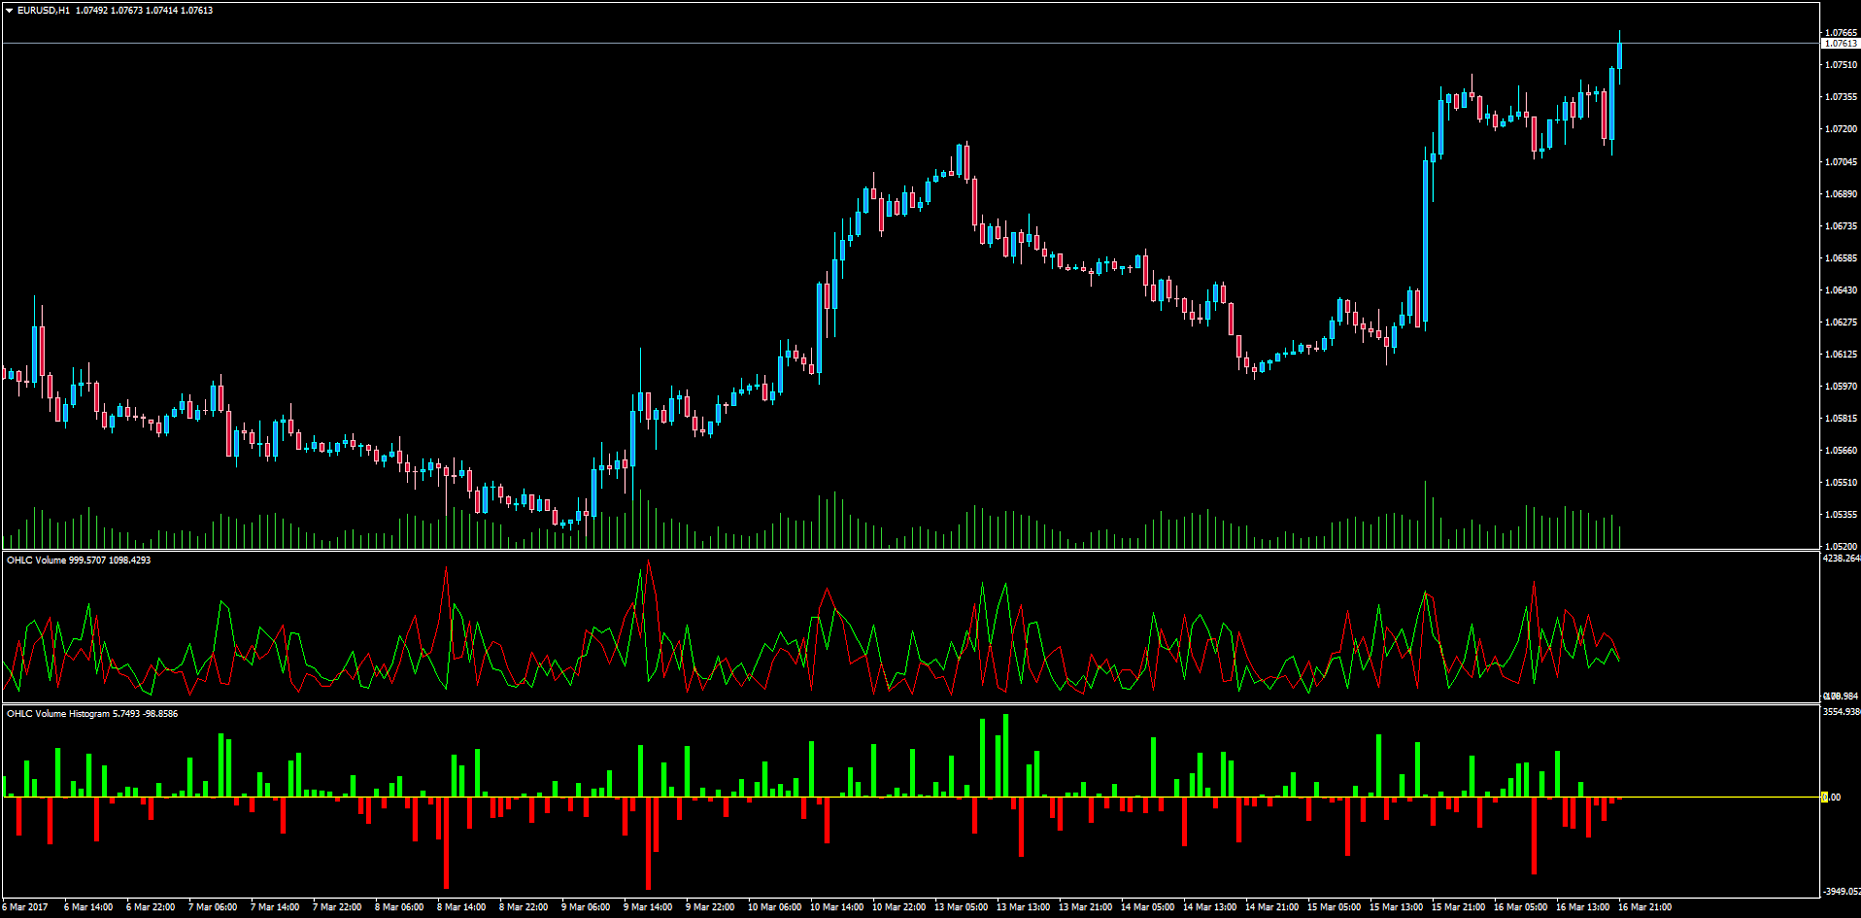Image resolution: width=1861 pixels, height=918 pixels.
Task: Click time axis label 15 Mar 05:00
Action: coord(1334,907)
